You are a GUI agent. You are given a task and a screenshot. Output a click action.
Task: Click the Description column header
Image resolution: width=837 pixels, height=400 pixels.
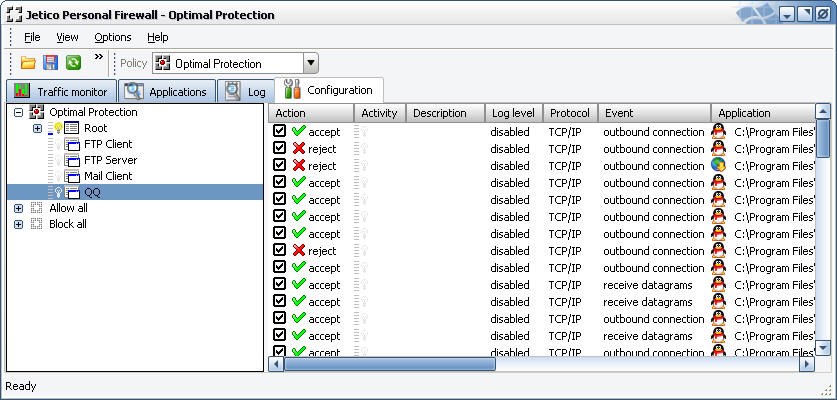[445, 113]
